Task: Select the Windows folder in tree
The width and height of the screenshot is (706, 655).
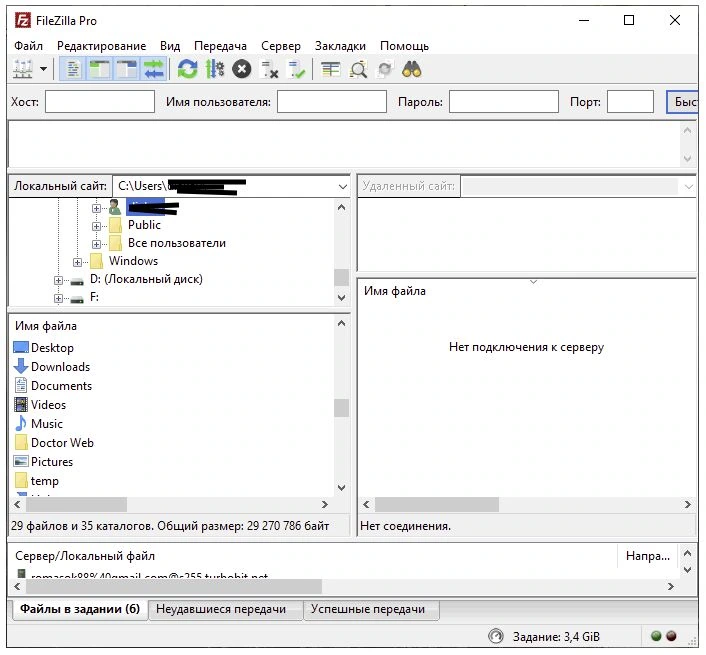Action: [133, 261]
